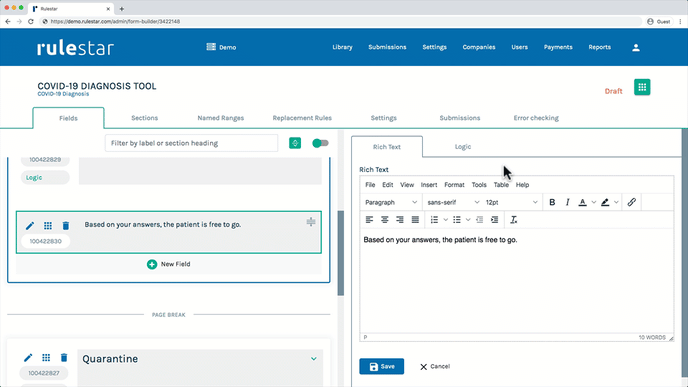Delete field 100422830 with the trash icon
This screenshot has width=688, height=387.
click(x=65, y=226)
